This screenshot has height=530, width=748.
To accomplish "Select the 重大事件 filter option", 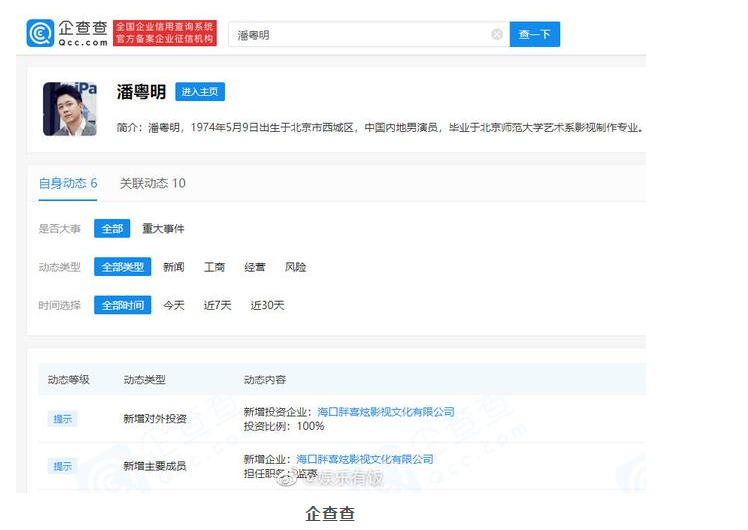I will click(x=163, y=229).
